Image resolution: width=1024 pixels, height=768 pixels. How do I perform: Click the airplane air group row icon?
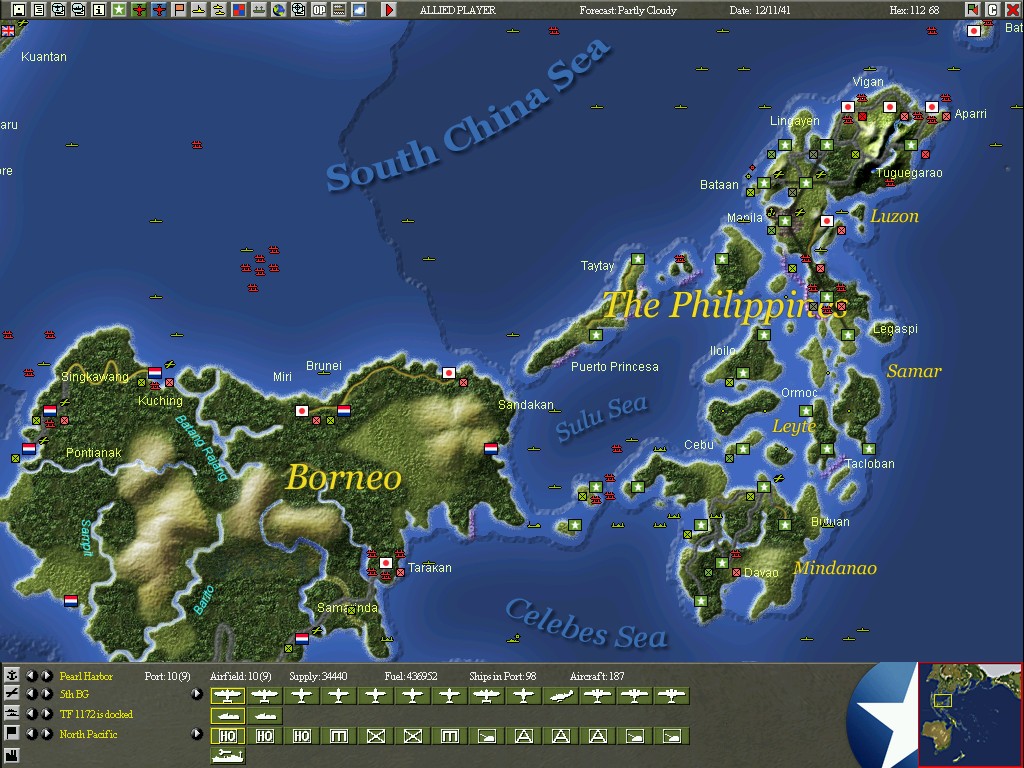pyautogui.click(x=12, y=694)
